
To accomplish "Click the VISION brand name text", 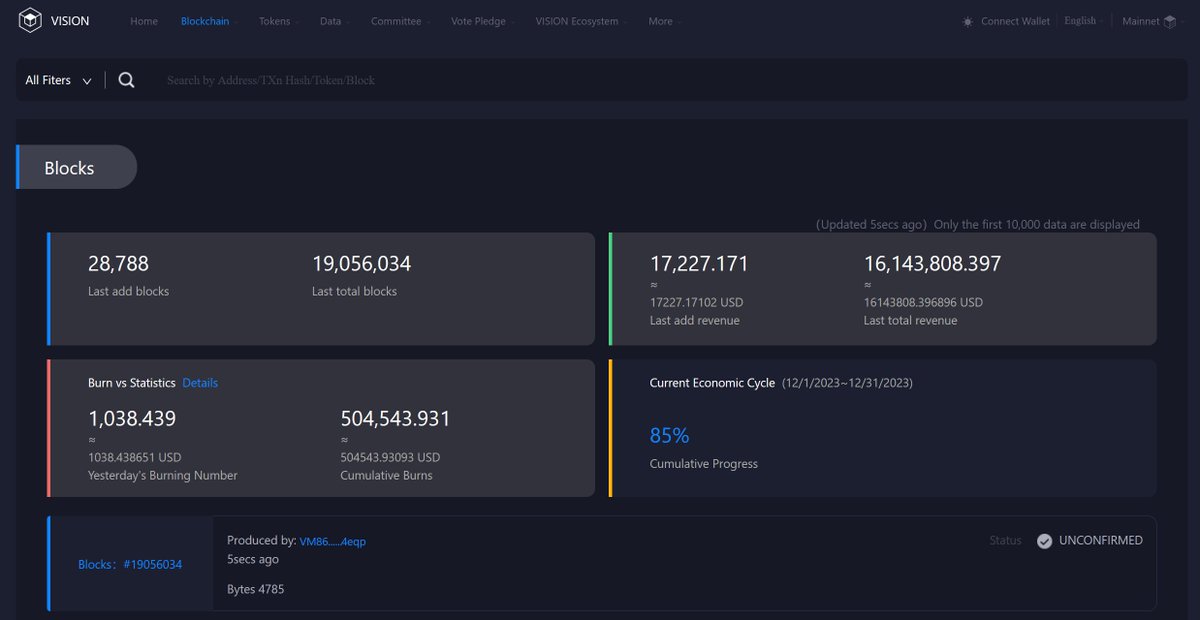I will [71, 21].
